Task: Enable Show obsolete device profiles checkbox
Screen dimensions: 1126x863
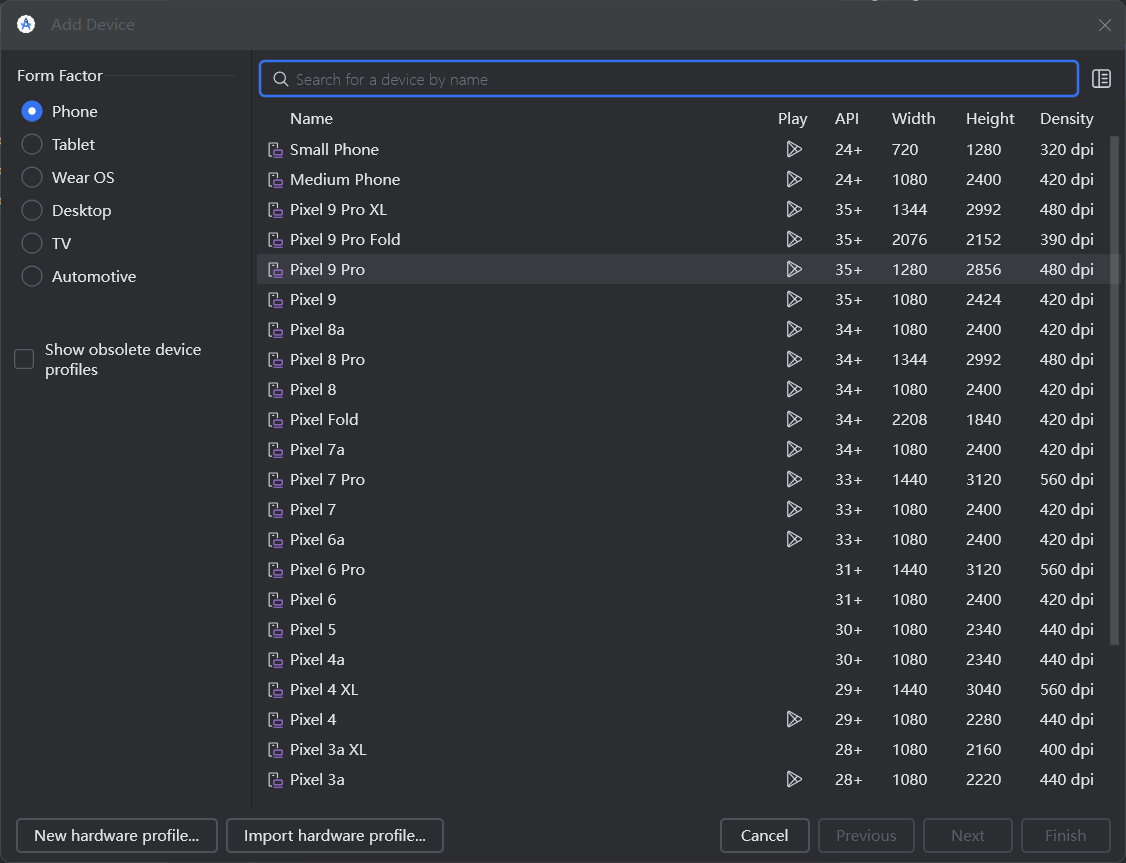Action: pyautogui.click(x=24, y=359)
